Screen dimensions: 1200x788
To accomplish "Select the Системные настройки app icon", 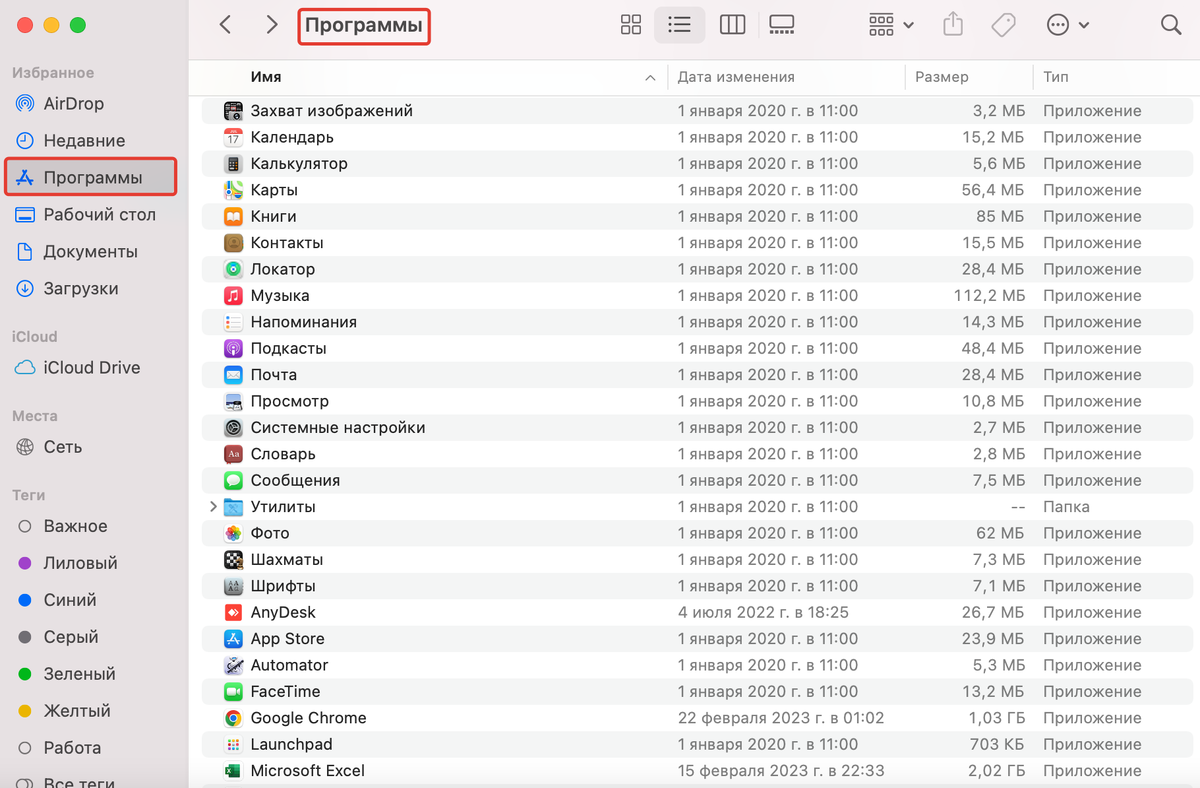I will [x=233, y=428].
